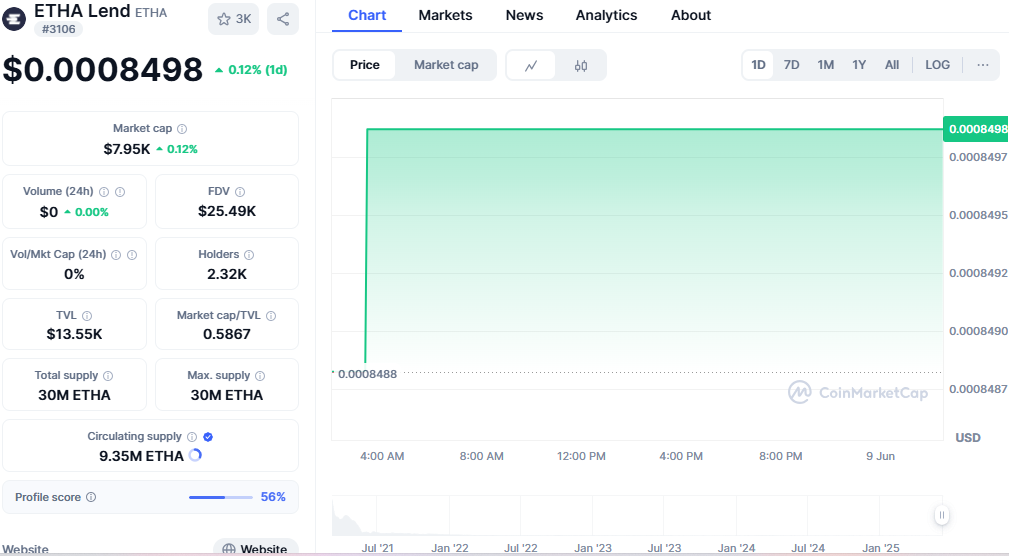The image size is (1009, 556).
Task: Click the verified badge beside Circulating supply
Action: [208, 437]
